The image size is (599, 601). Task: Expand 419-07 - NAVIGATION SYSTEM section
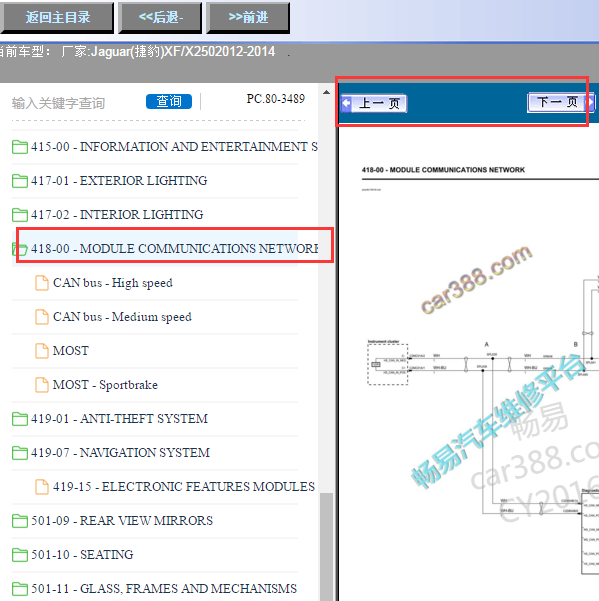click(x=121, y=453)
